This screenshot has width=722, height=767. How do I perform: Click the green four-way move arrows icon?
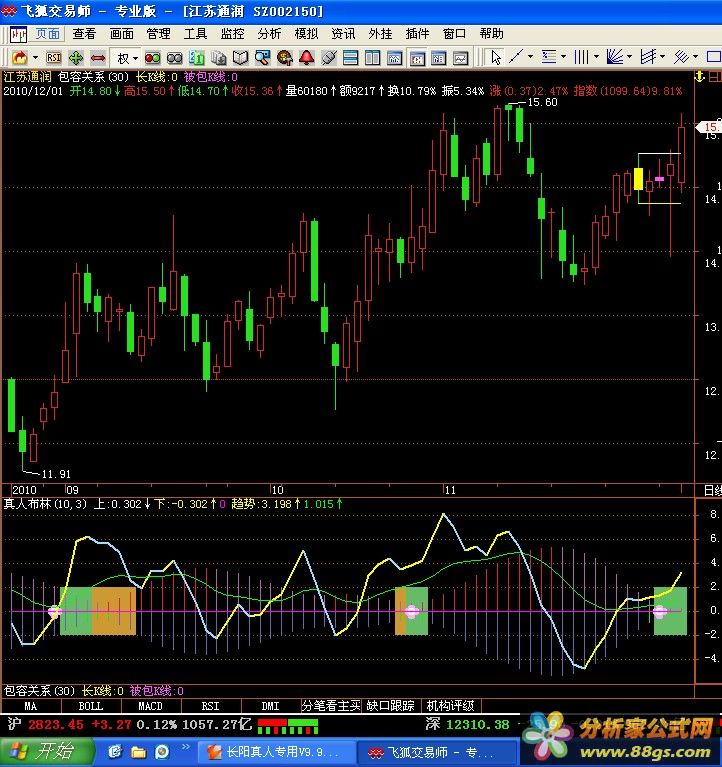click(x=76, y=58)
